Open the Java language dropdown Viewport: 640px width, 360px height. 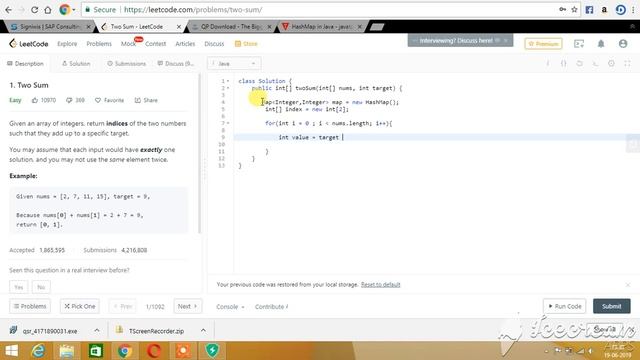(x=234, y=64)
